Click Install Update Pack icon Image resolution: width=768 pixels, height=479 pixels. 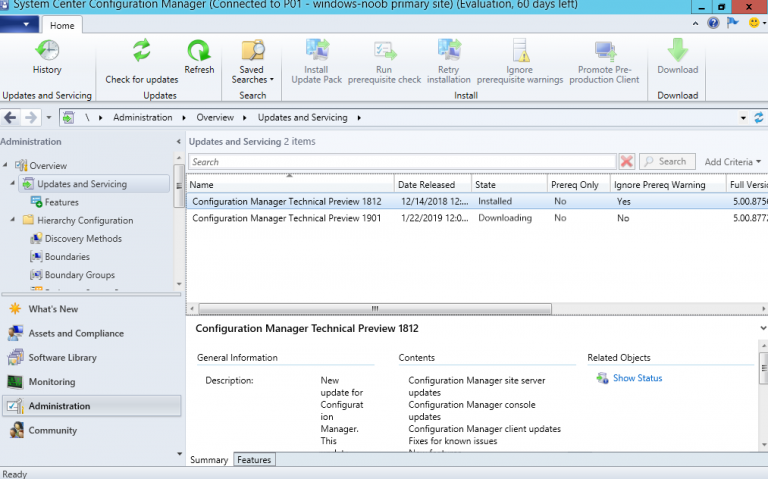click(x=316, y=61)
